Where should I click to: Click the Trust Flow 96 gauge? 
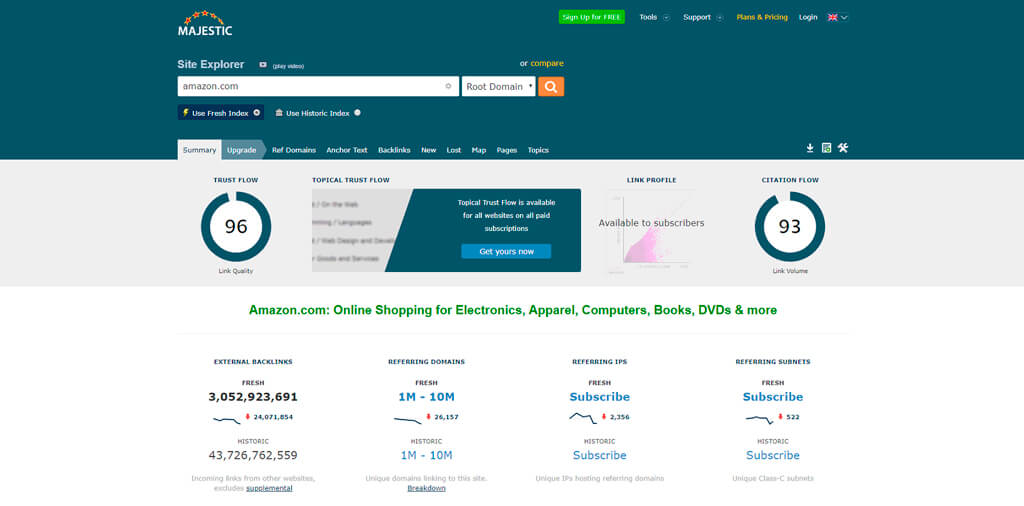pos(236,227)
